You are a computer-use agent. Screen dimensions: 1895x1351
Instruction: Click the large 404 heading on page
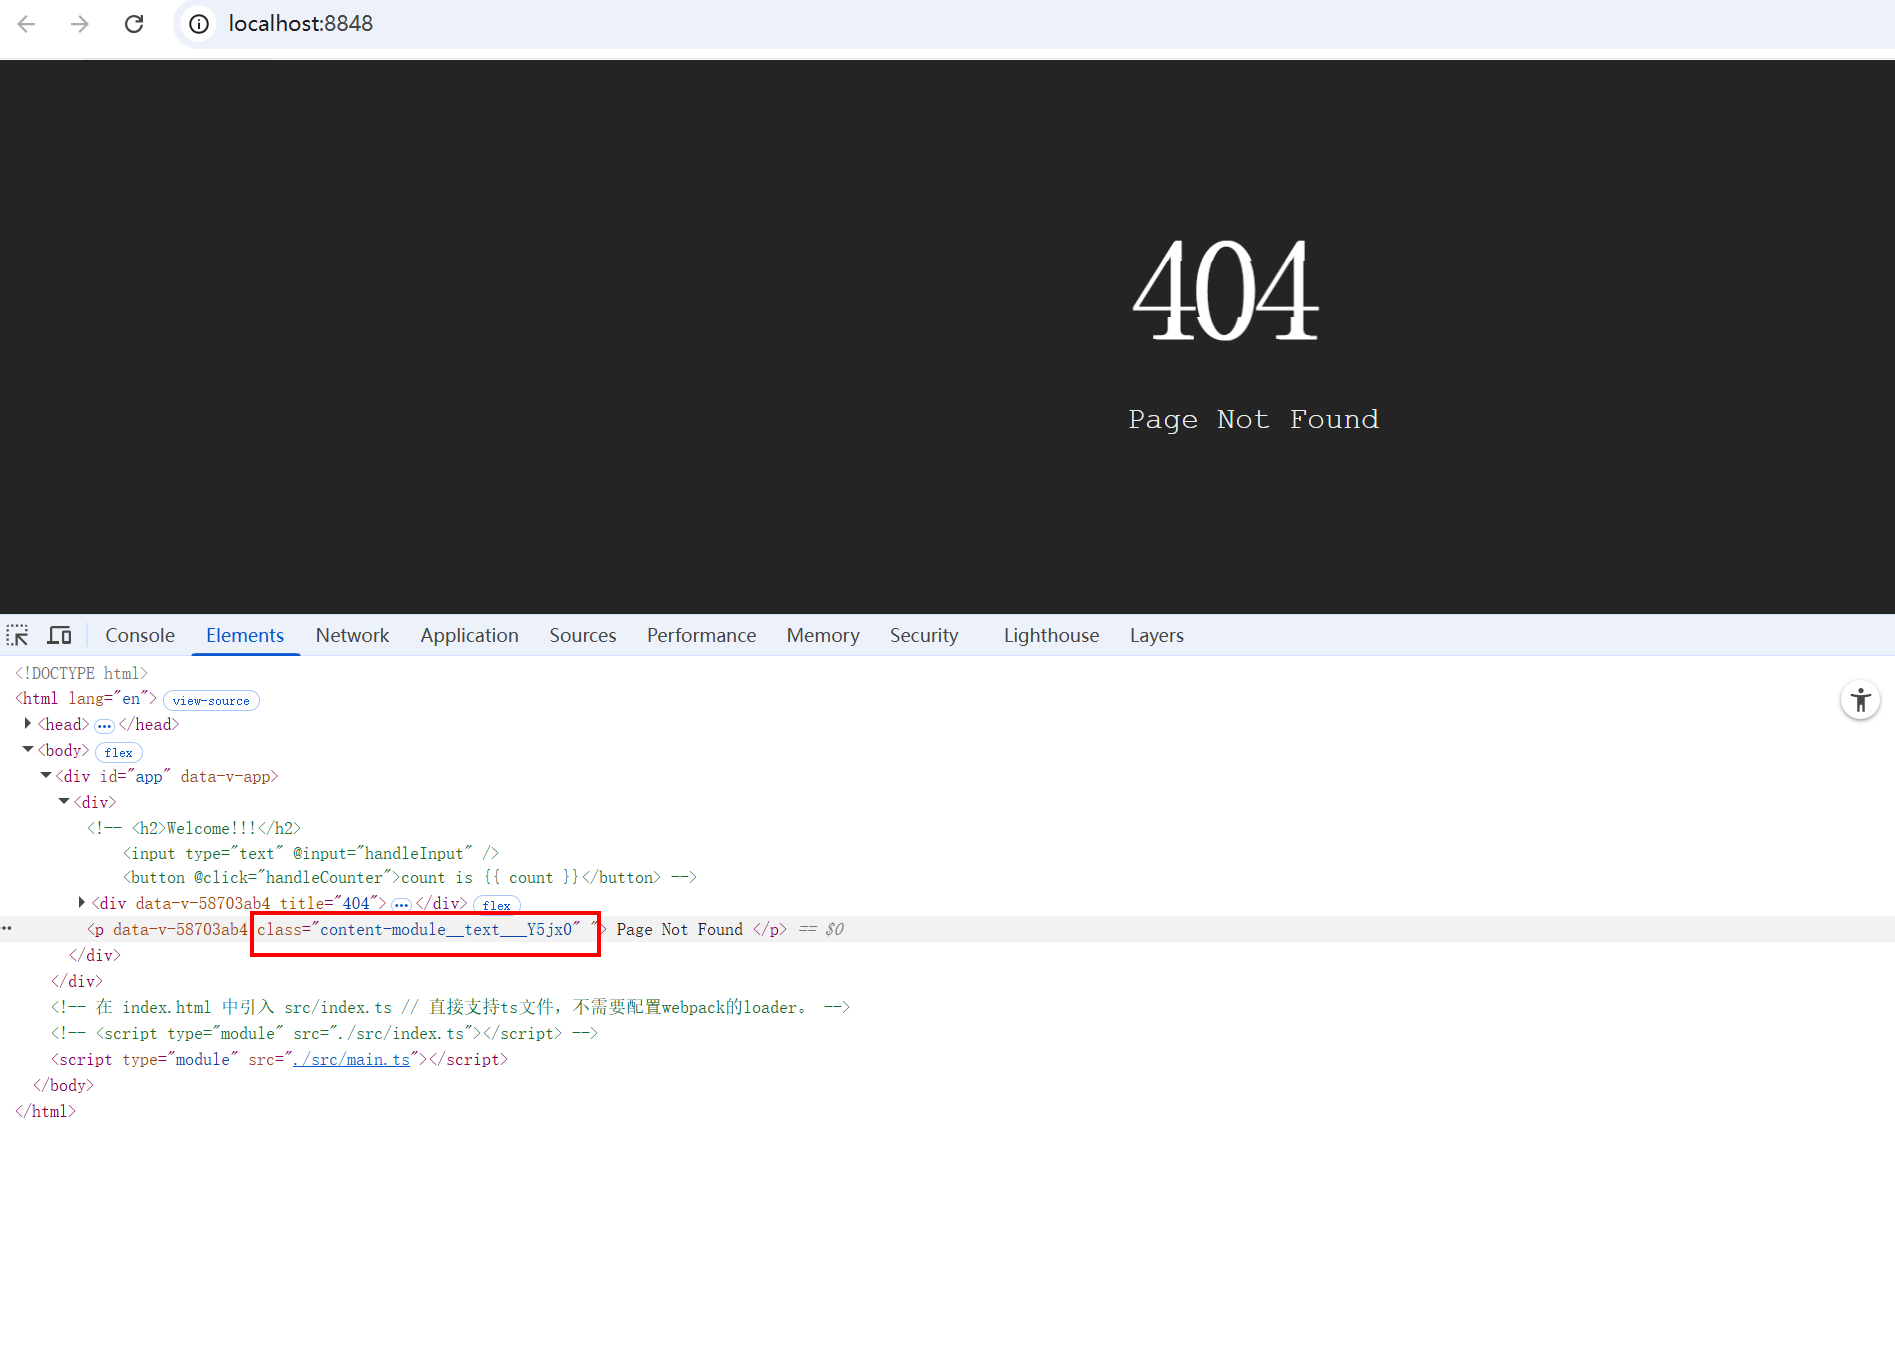point(1225,290)
